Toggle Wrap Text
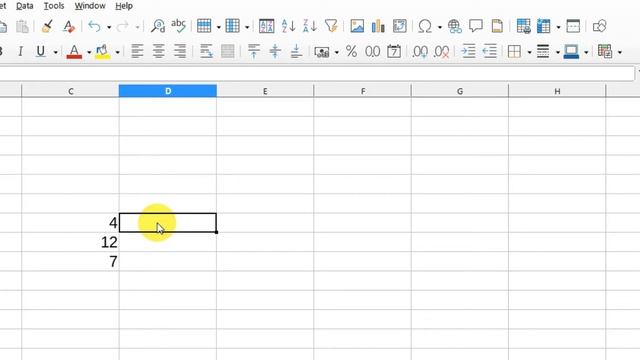640x360 pixels. click(x=206, y=51)
